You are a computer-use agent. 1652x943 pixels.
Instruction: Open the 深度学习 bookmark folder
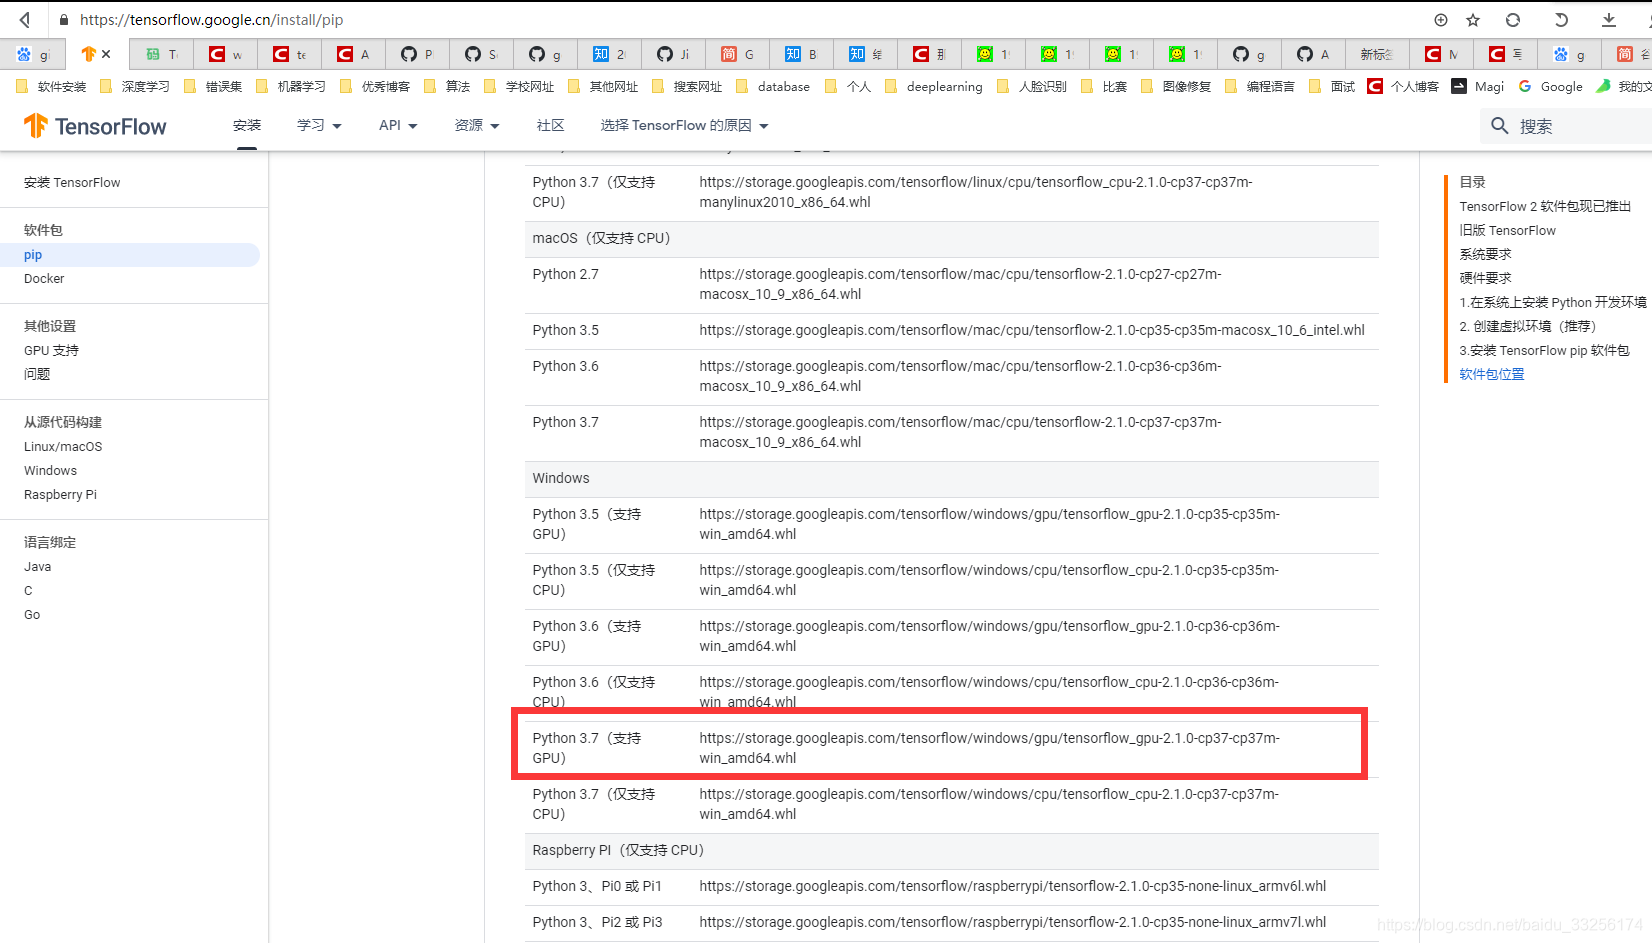click(135, 87)
